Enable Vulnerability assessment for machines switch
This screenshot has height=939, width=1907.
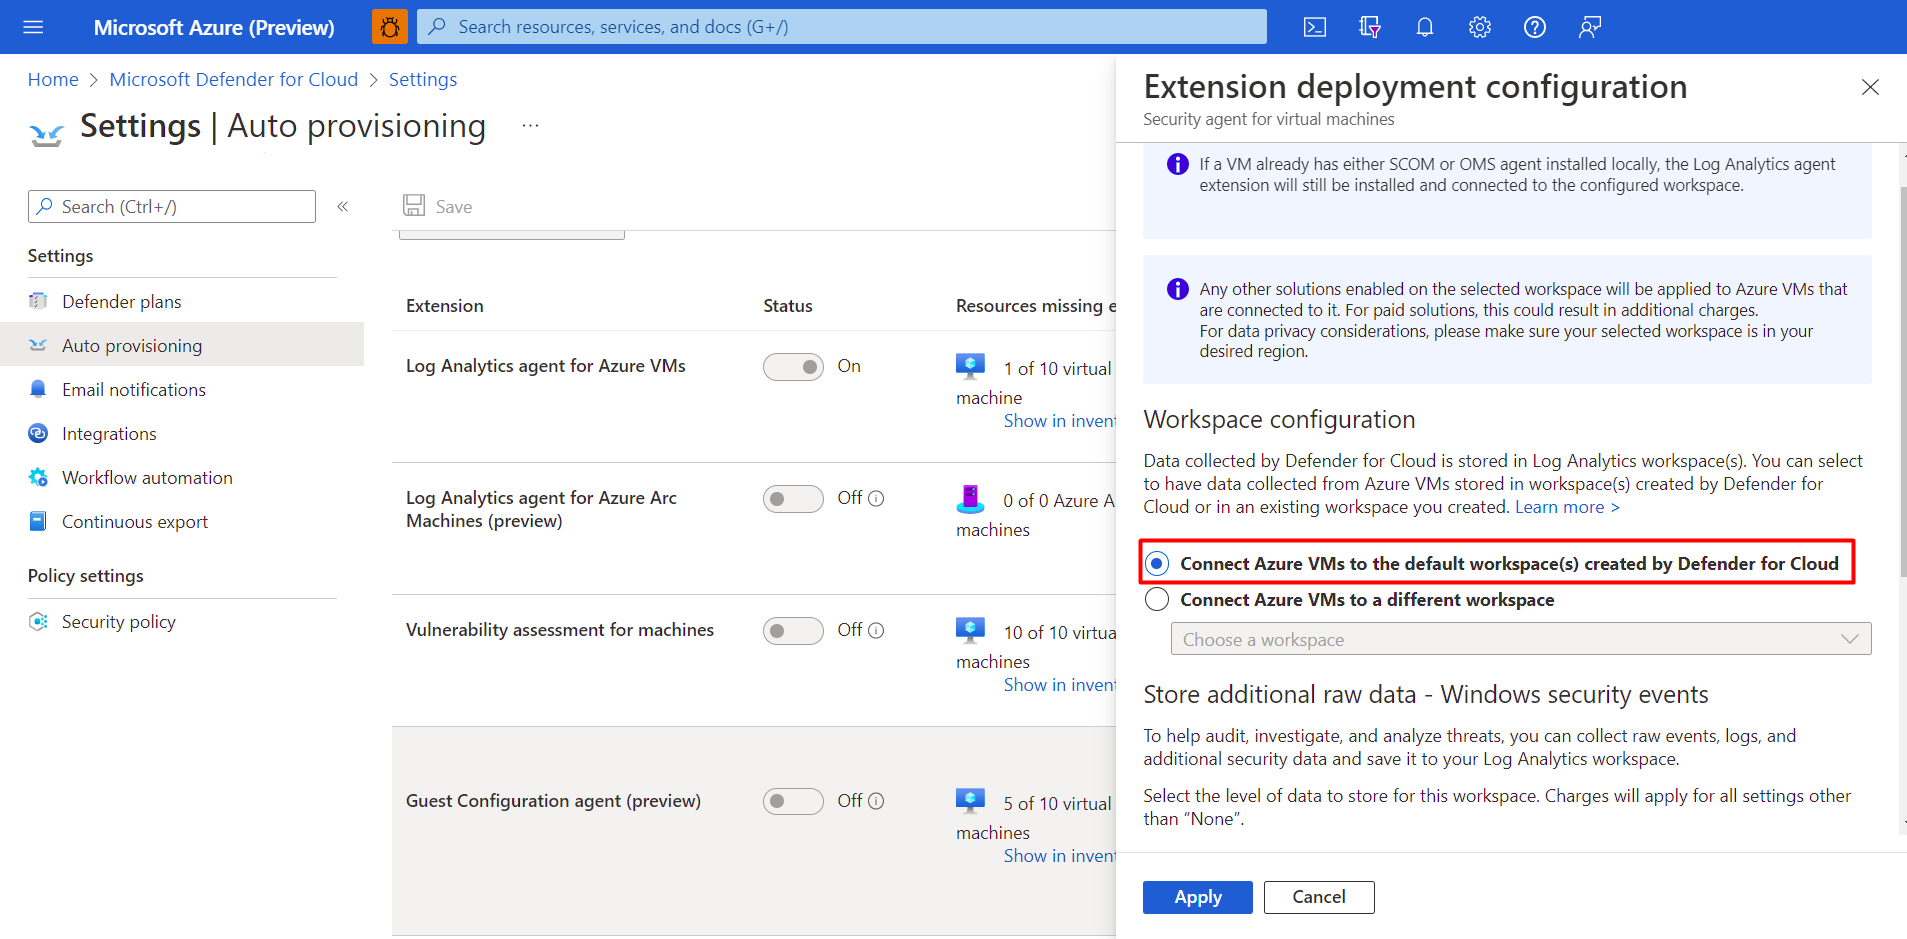tap(793, 631)
